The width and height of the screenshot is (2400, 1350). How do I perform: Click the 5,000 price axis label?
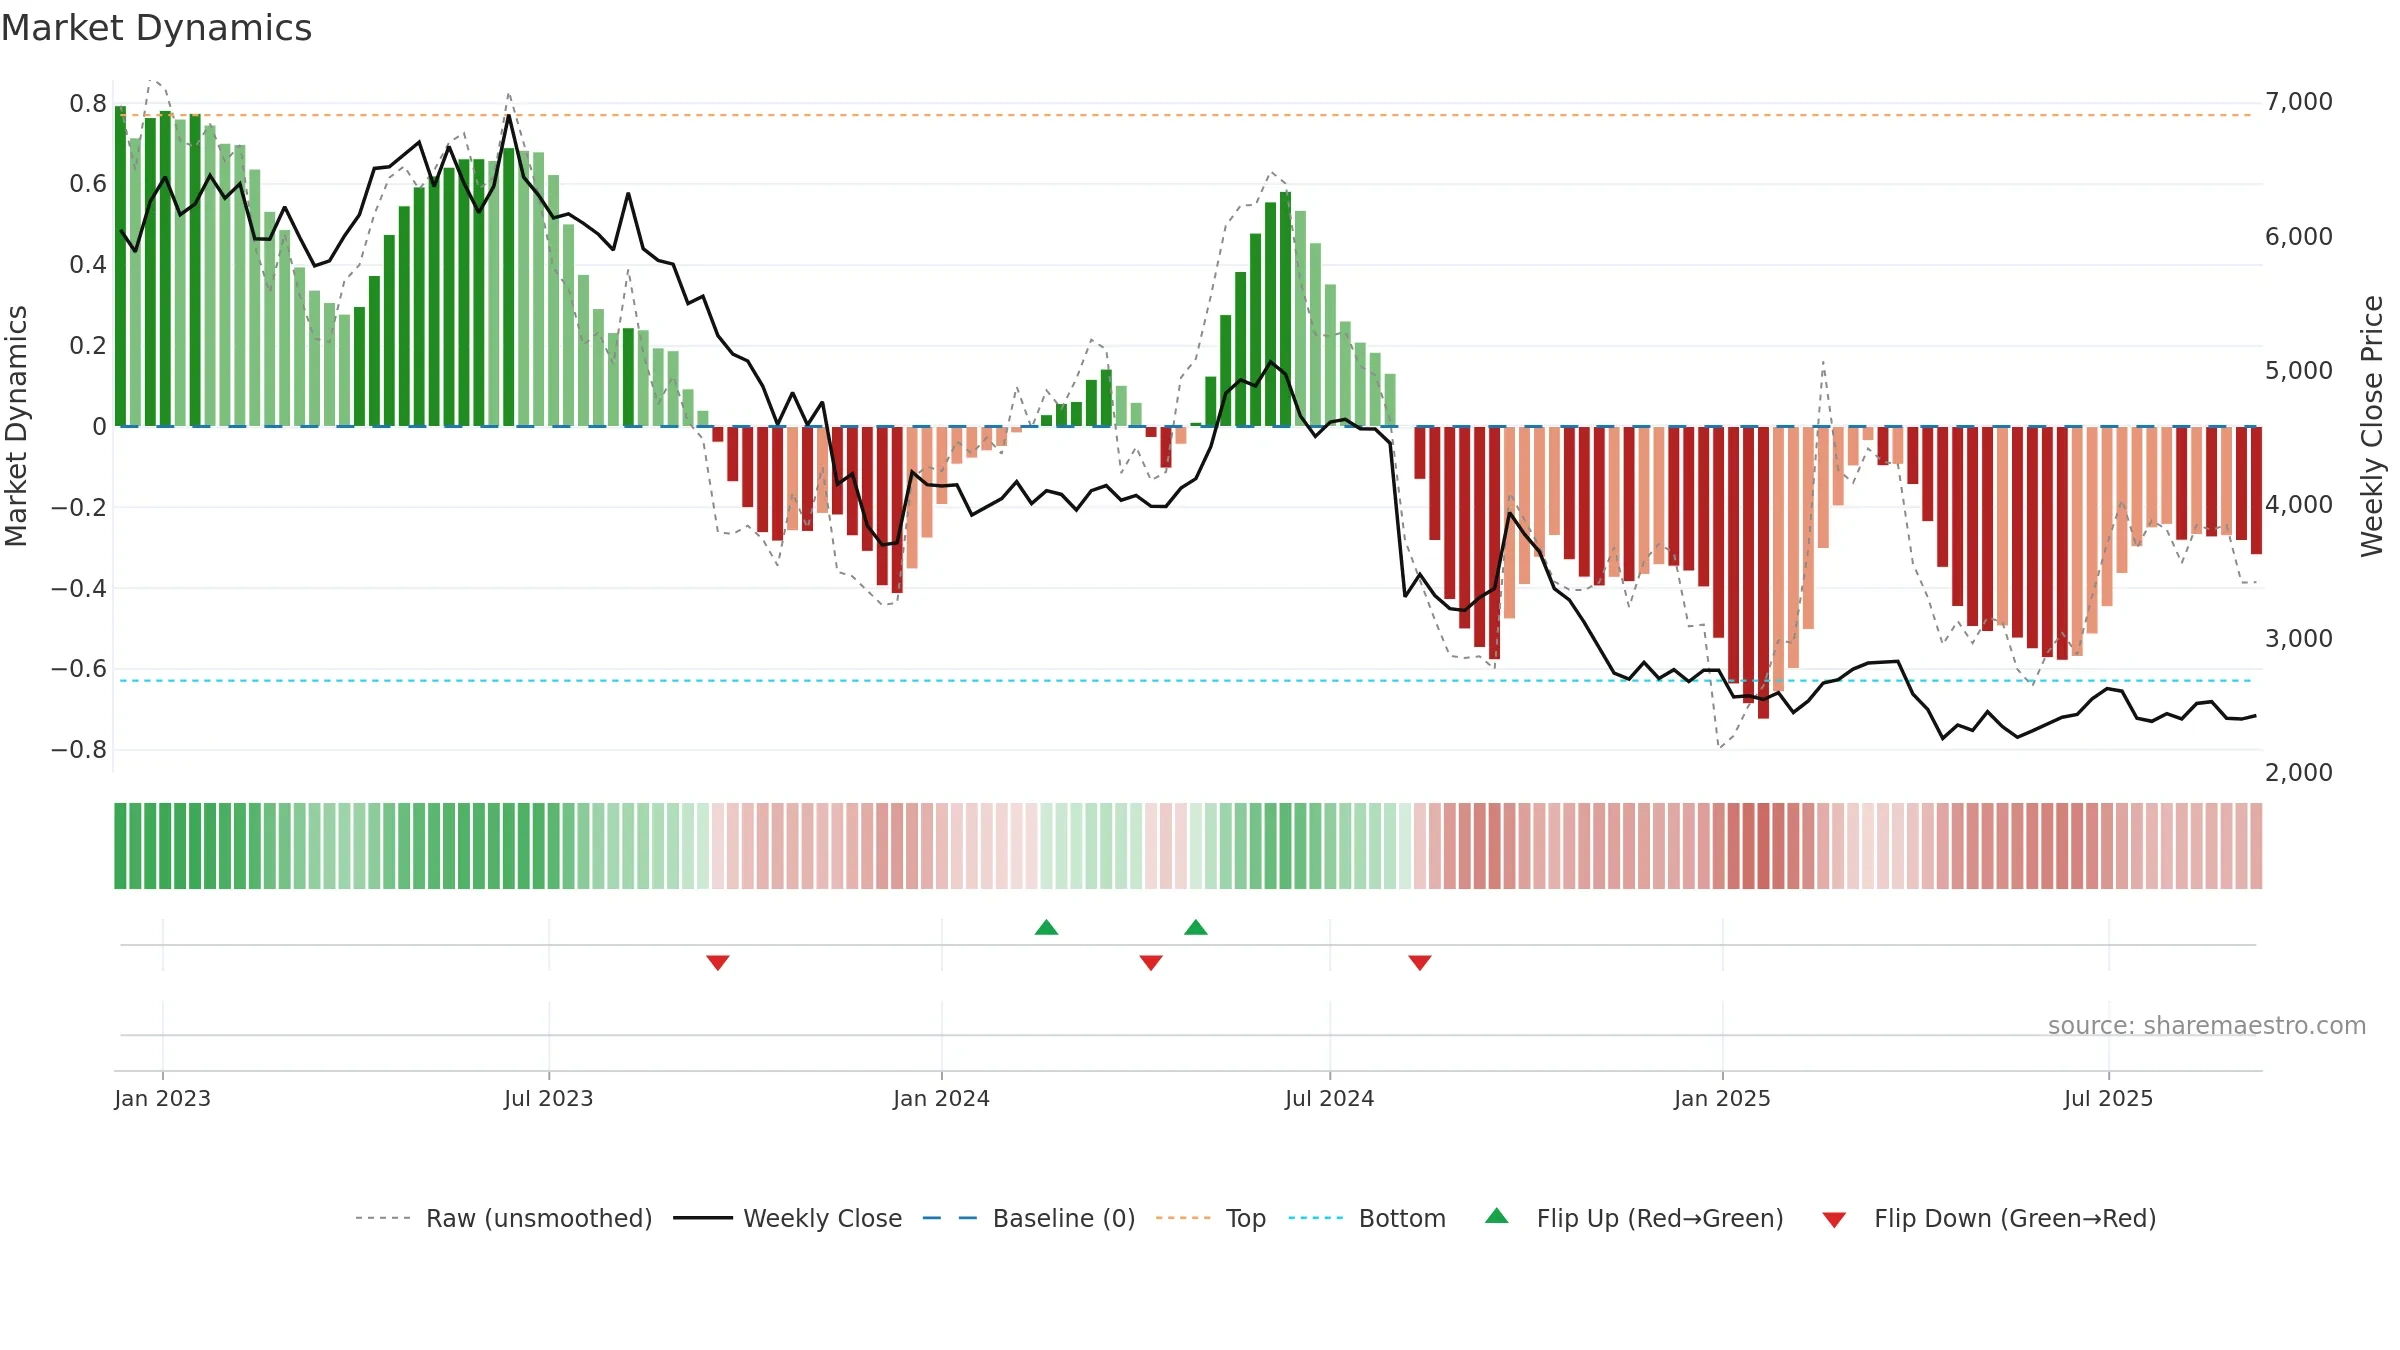2298,371
